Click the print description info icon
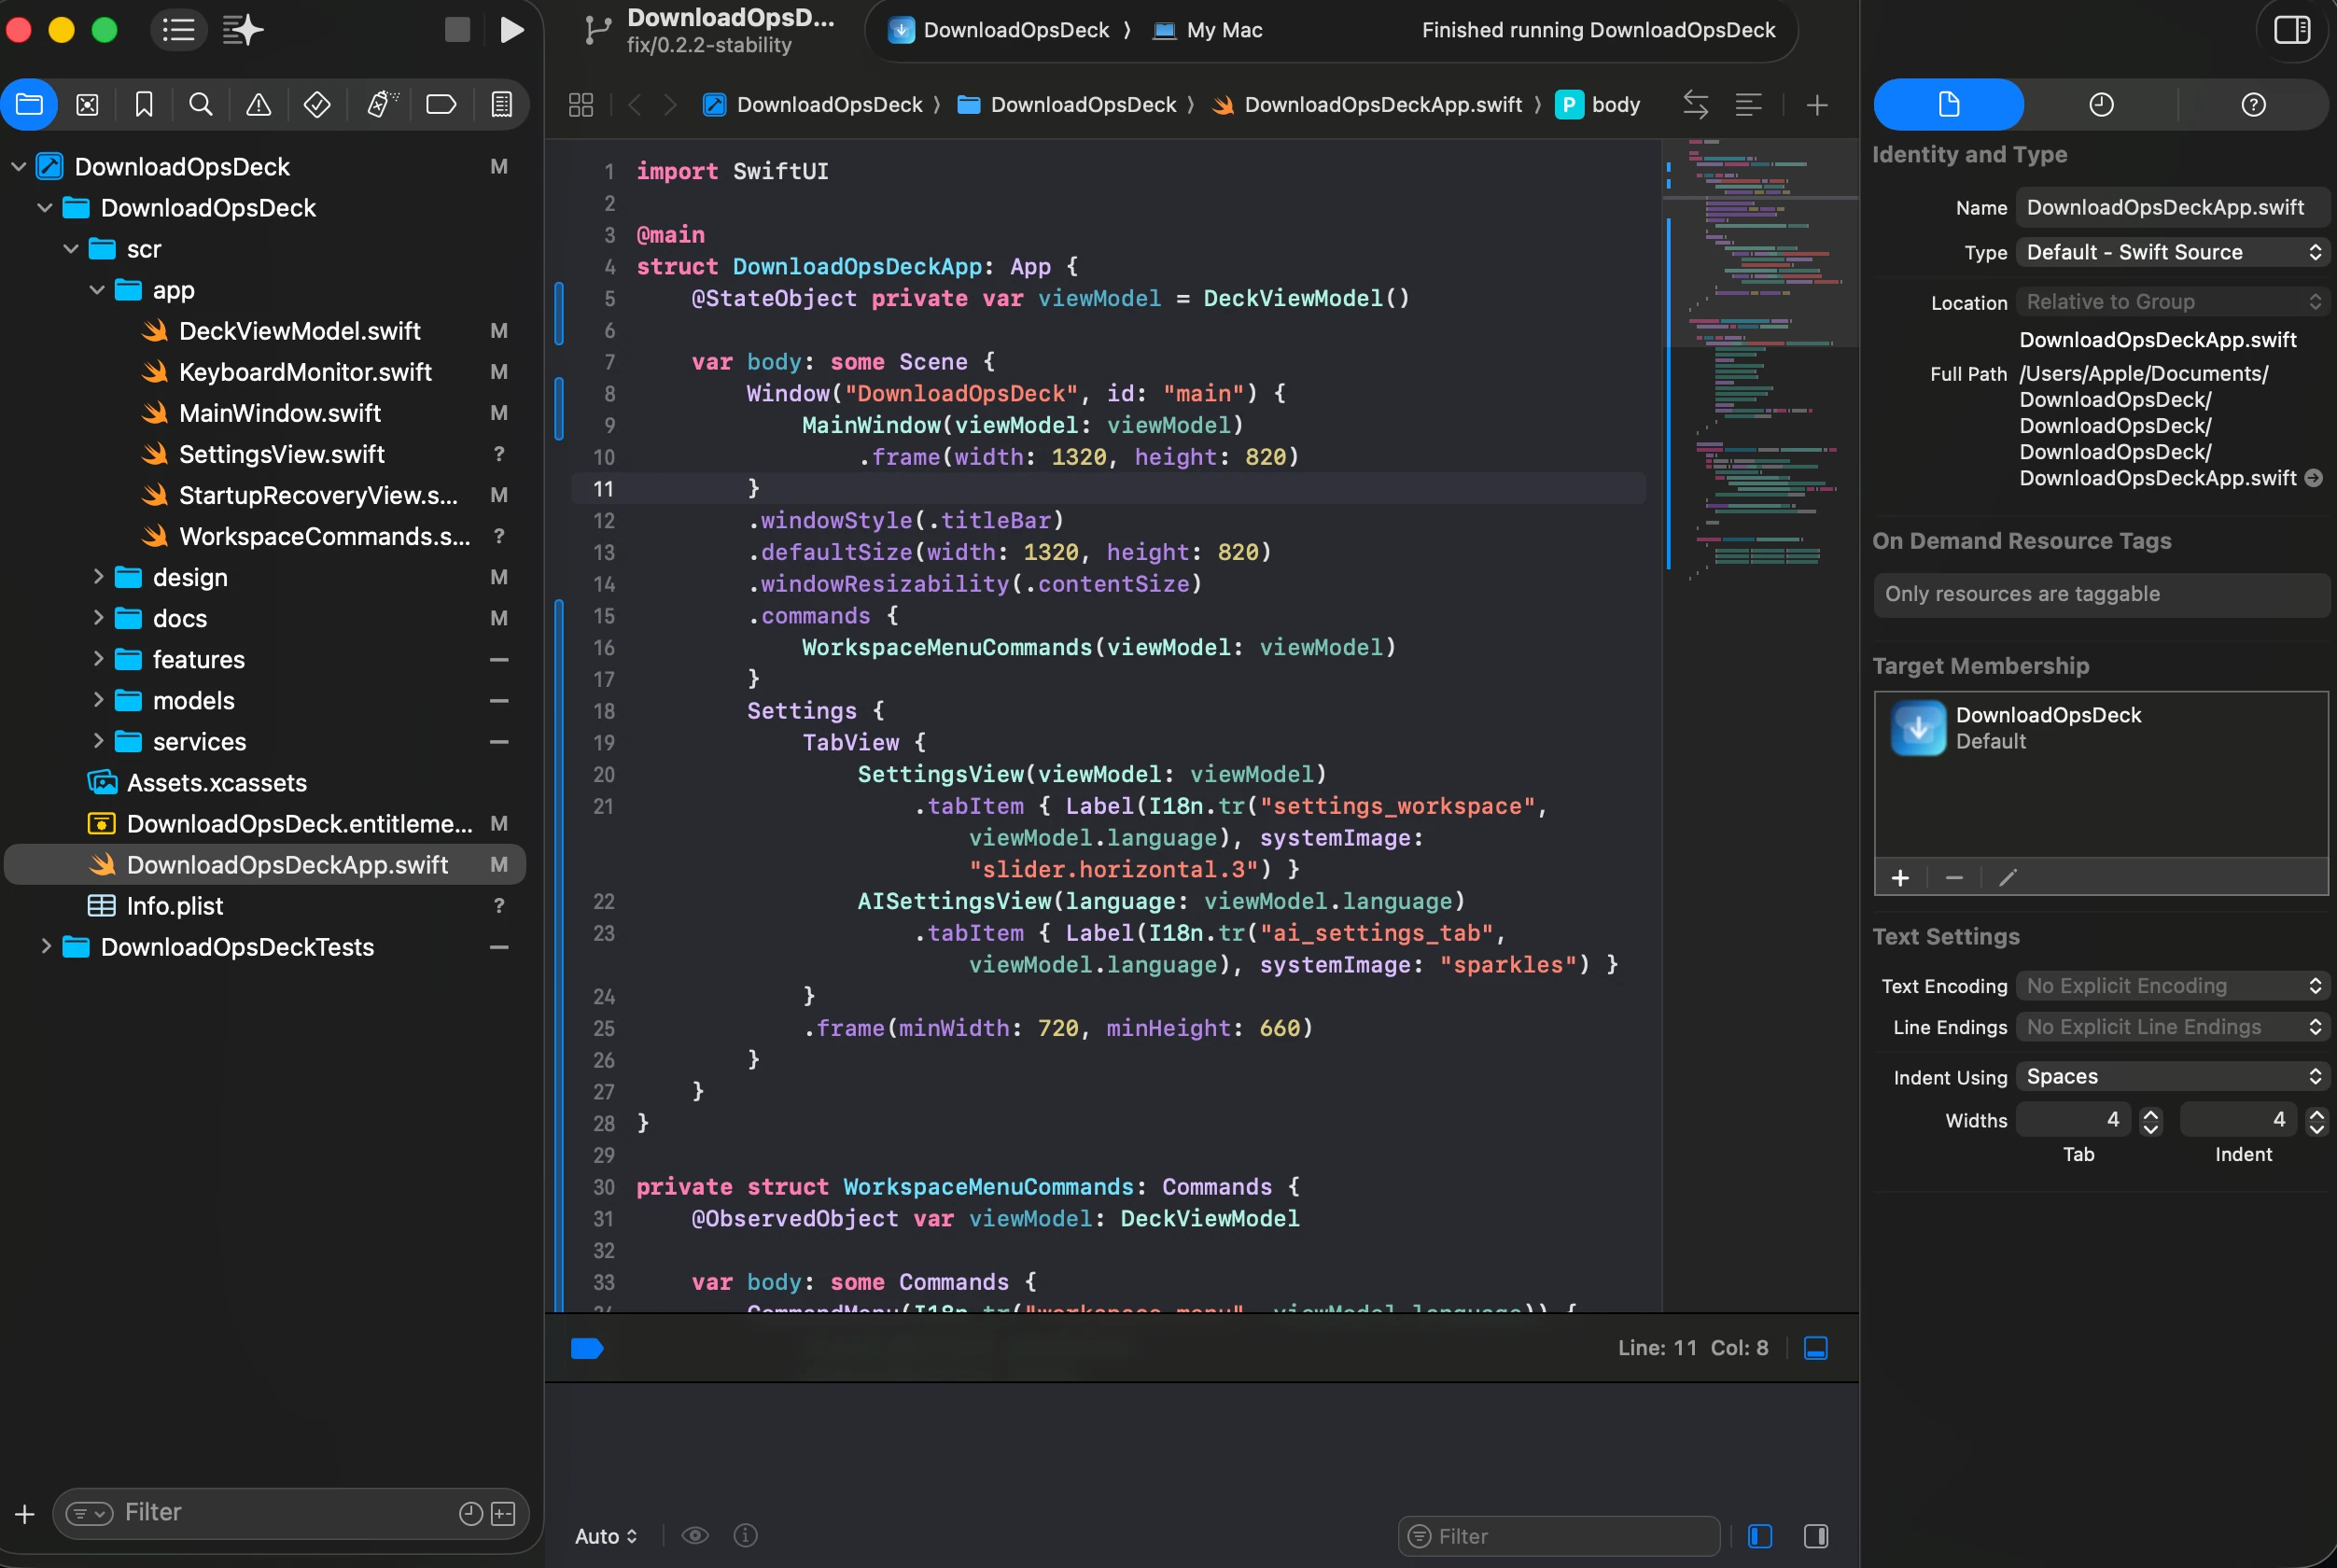This screenshot has height=1568, width=2337. click(x=746, y=1535)
